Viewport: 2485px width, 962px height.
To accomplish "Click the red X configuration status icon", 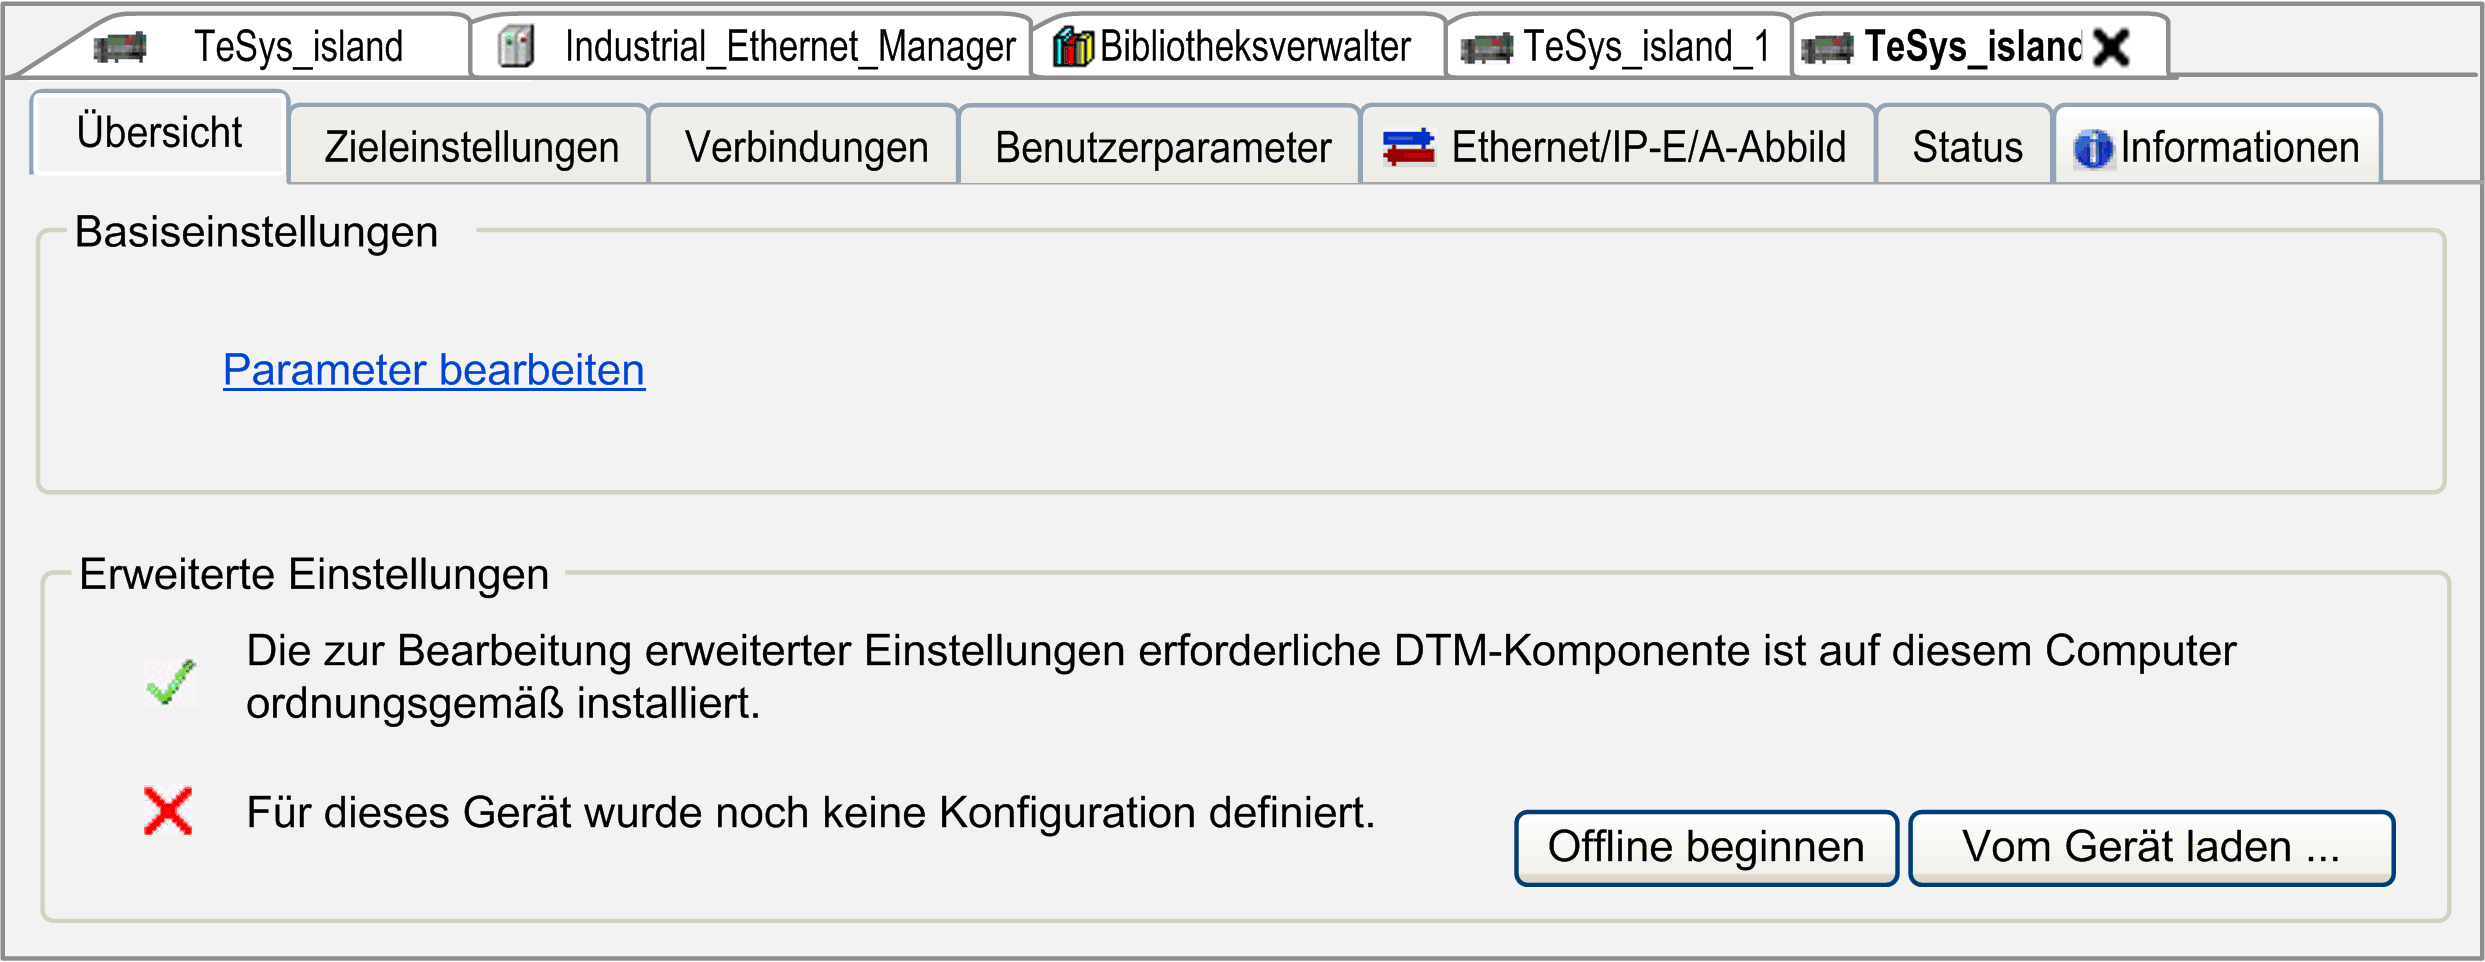I will coord(168,811).
